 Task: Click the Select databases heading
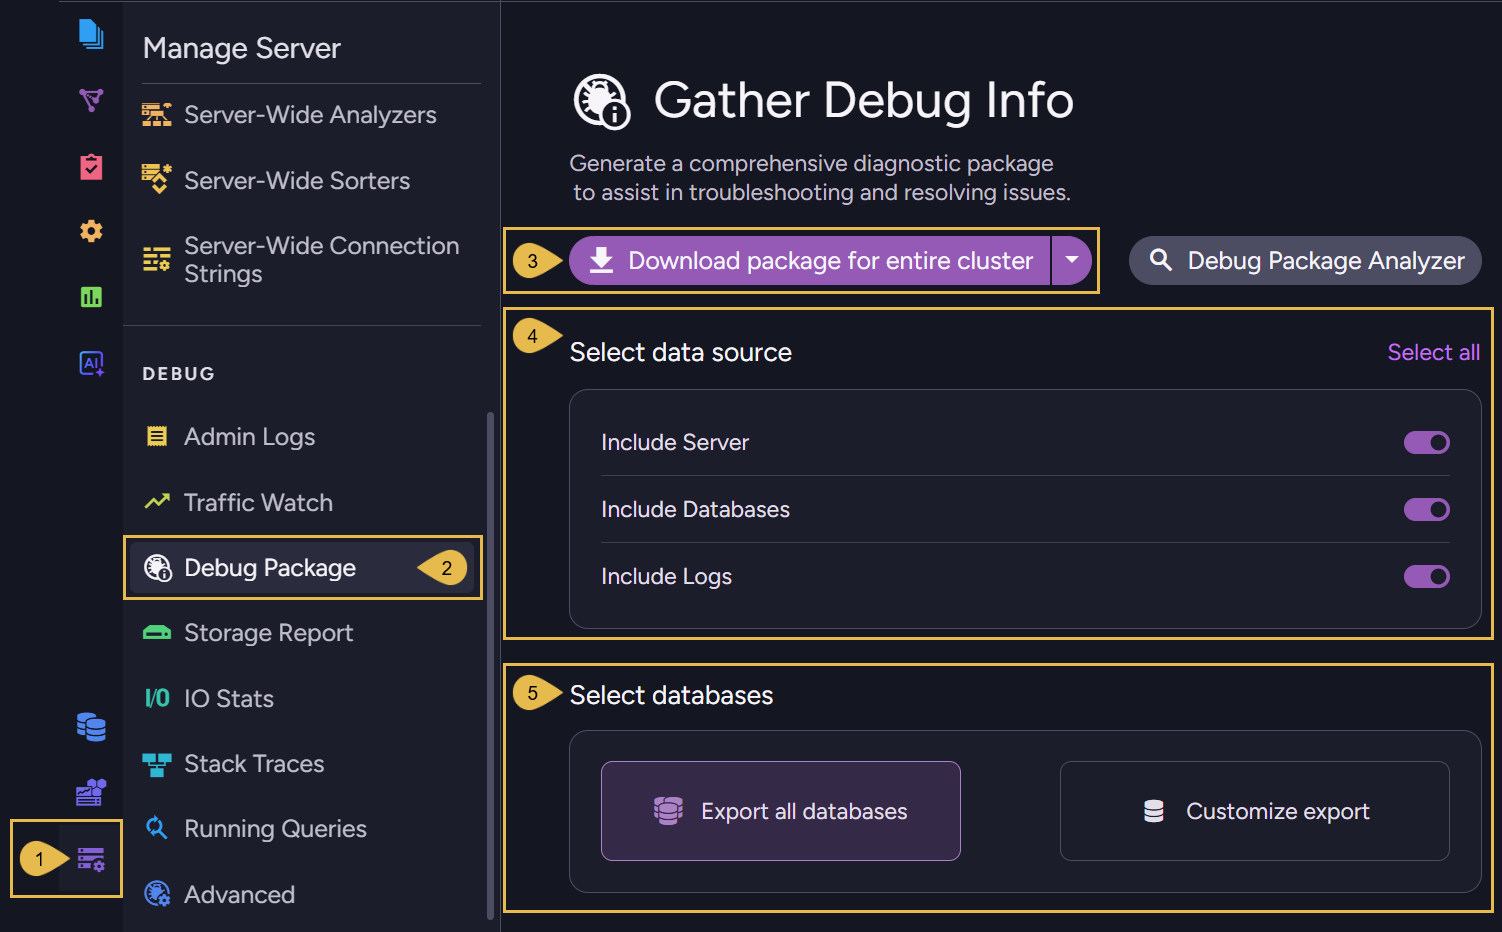coord(671,695)
